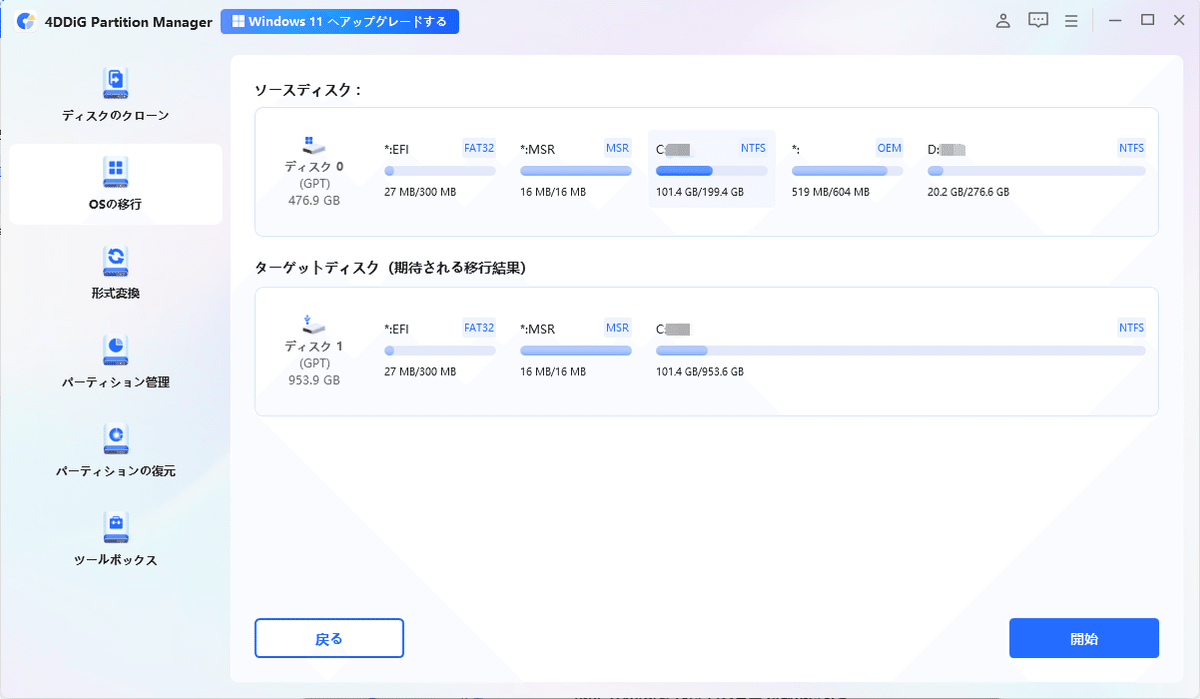
Task: Click source EFI FAT32 tag
Action: click(x=479, y=148)
